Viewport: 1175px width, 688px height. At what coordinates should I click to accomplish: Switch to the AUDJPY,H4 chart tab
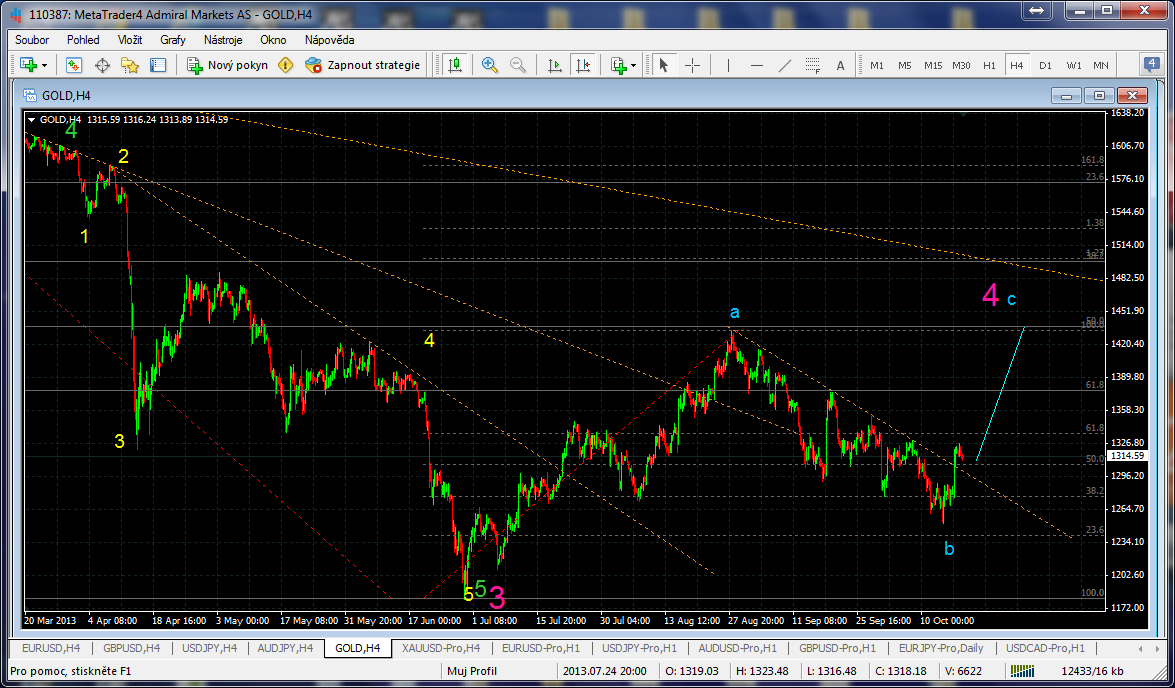(x=286, y=648)
